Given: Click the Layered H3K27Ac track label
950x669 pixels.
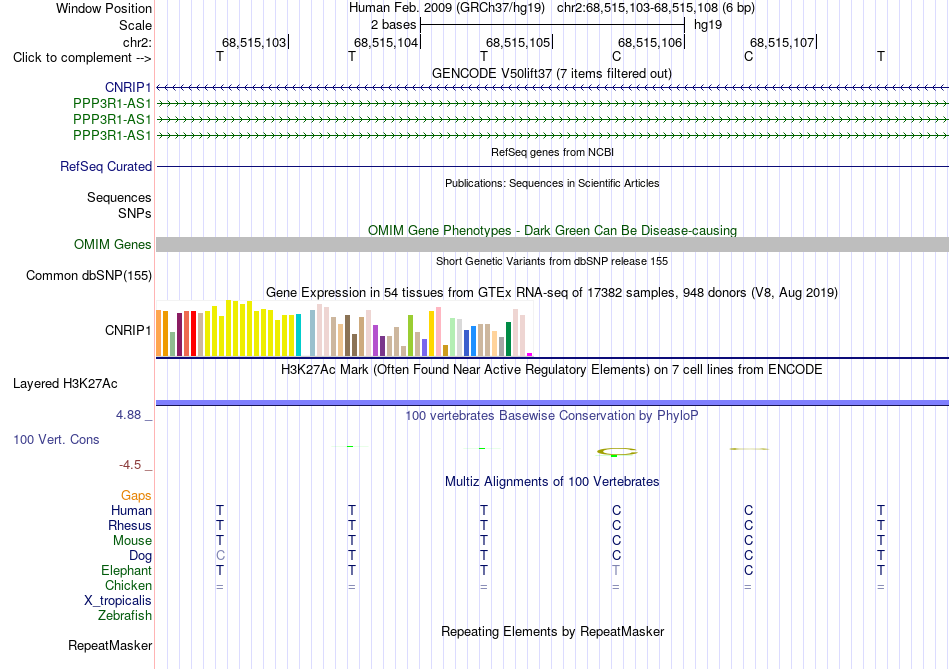Looking at the screenshot, I should pyautogui.click(x=65, y=384).
